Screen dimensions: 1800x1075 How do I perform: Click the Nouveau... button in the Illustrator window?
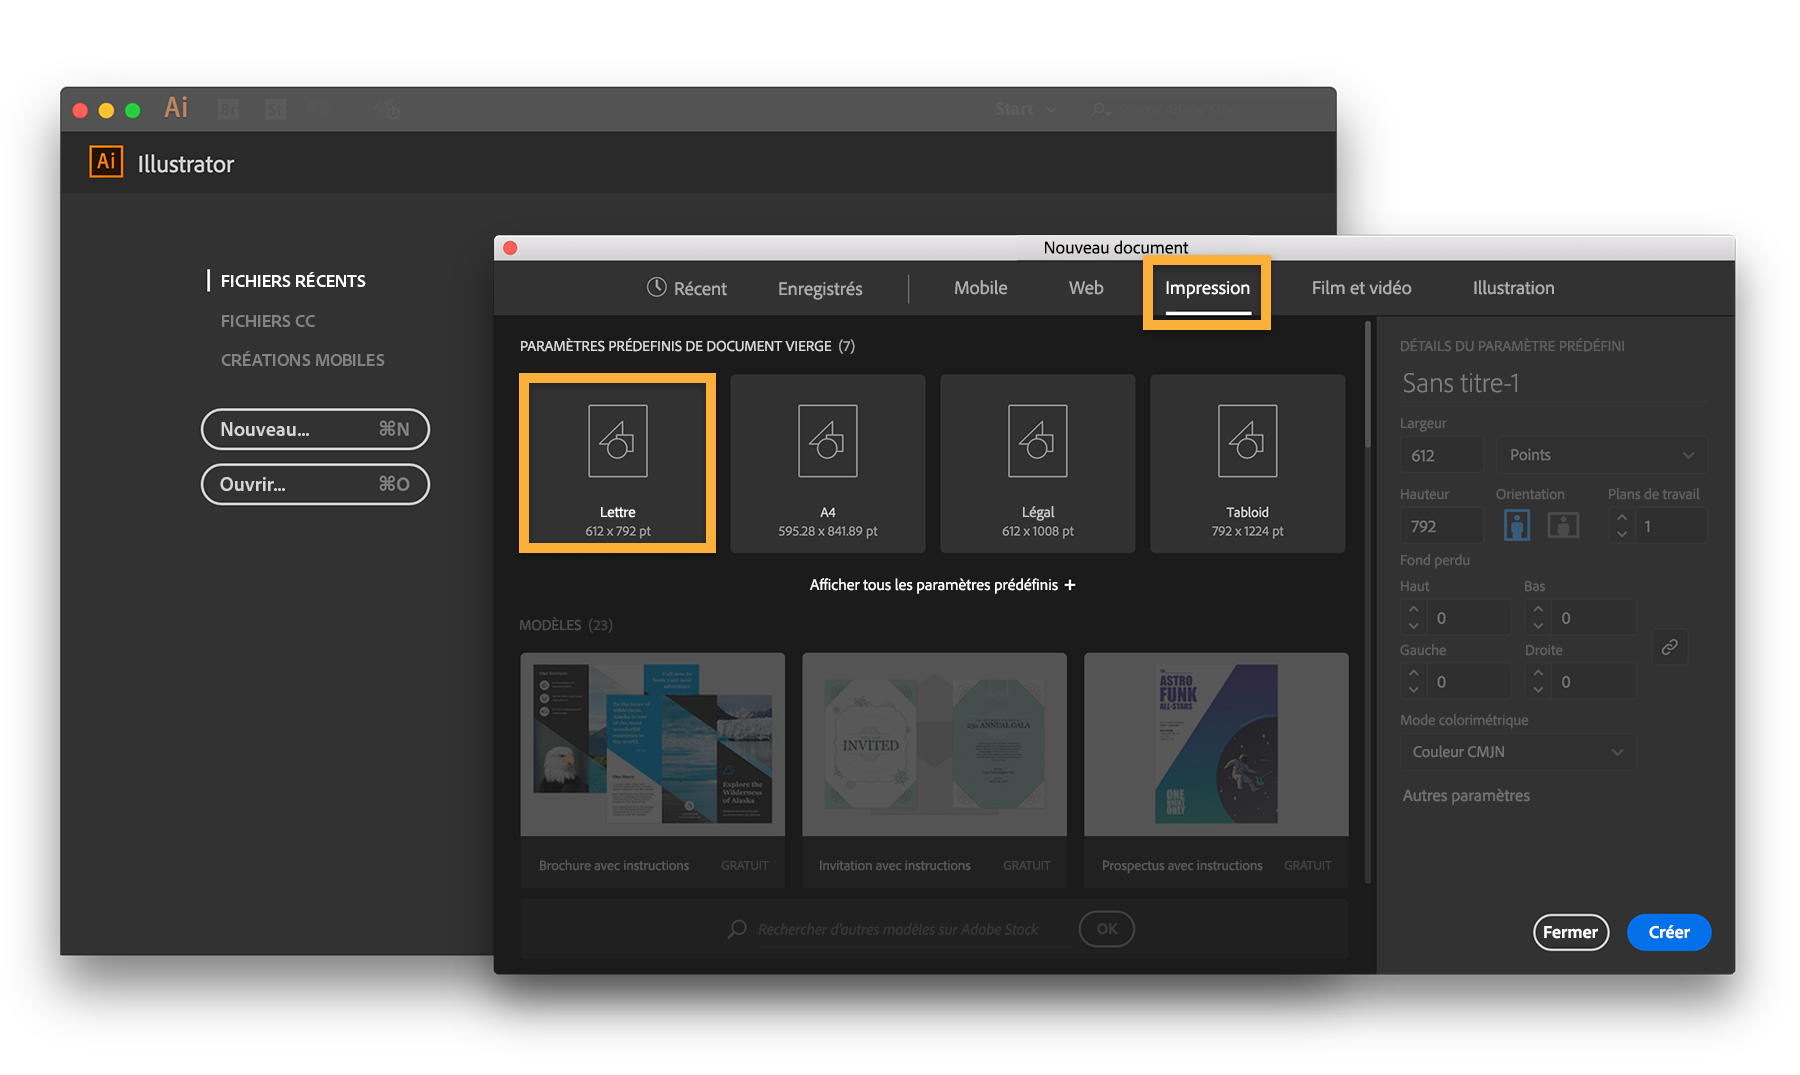(x=315, y=429)
